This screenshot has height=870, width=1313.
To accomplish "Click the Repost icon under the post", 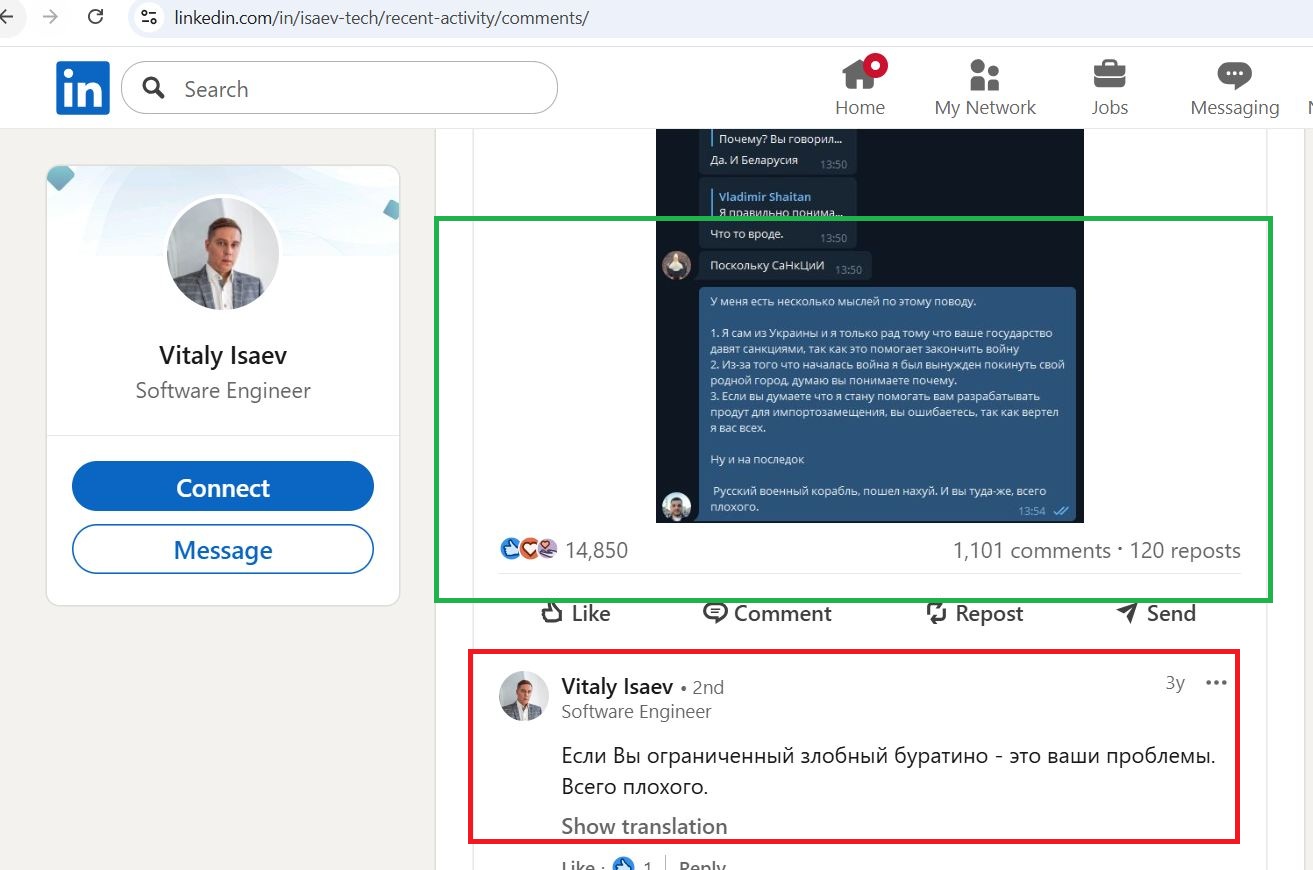I will coord(974,613).
